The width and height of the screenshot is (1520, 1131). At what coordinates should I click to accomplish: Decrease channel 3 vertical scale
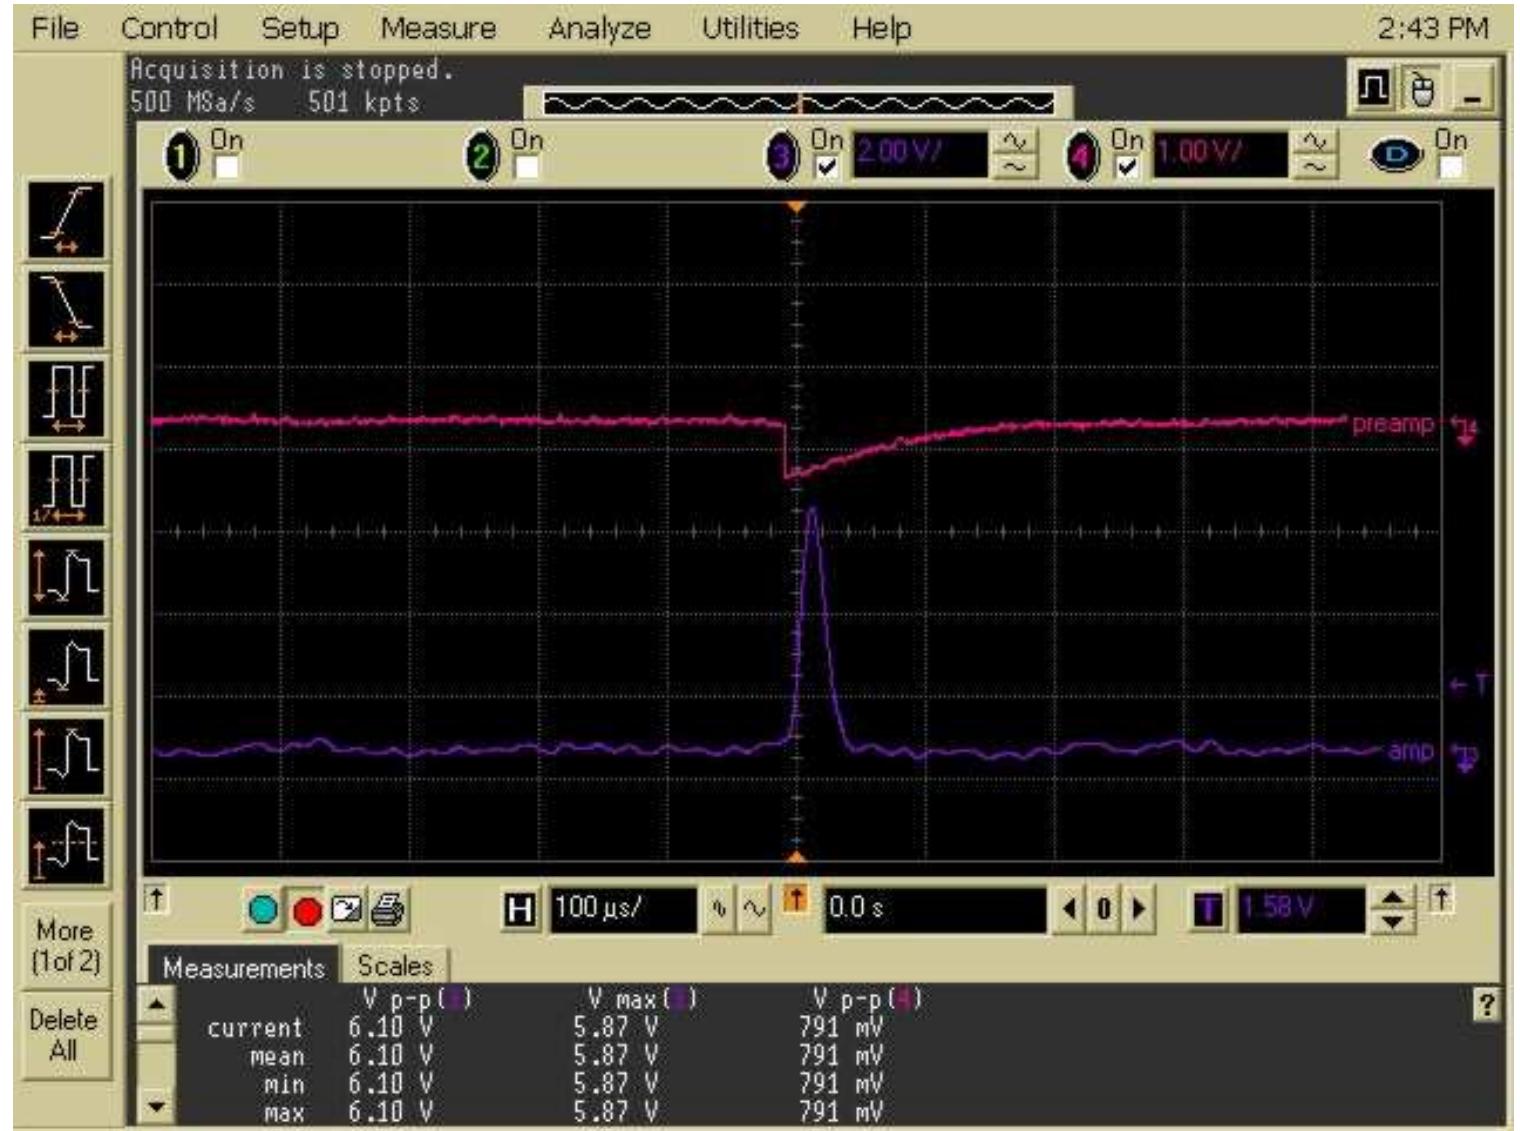(1014, 167)
